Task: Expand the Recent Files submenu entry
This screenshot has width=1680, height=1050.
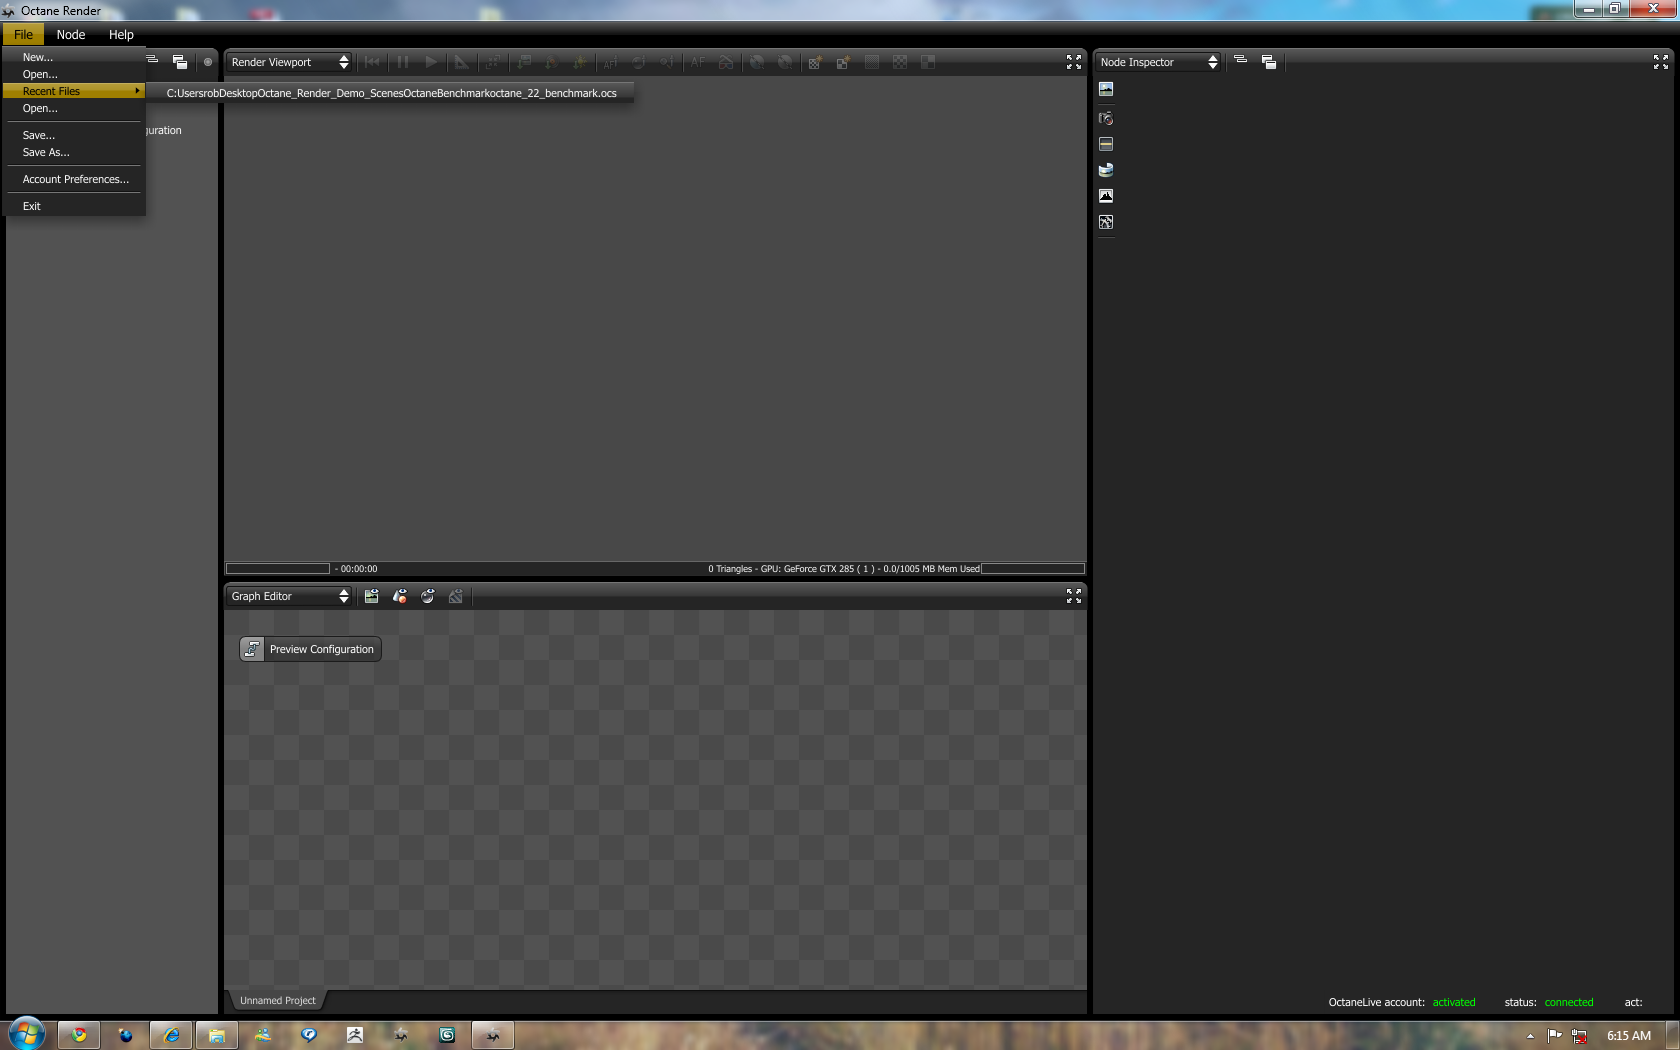Action: pos(74,91)
